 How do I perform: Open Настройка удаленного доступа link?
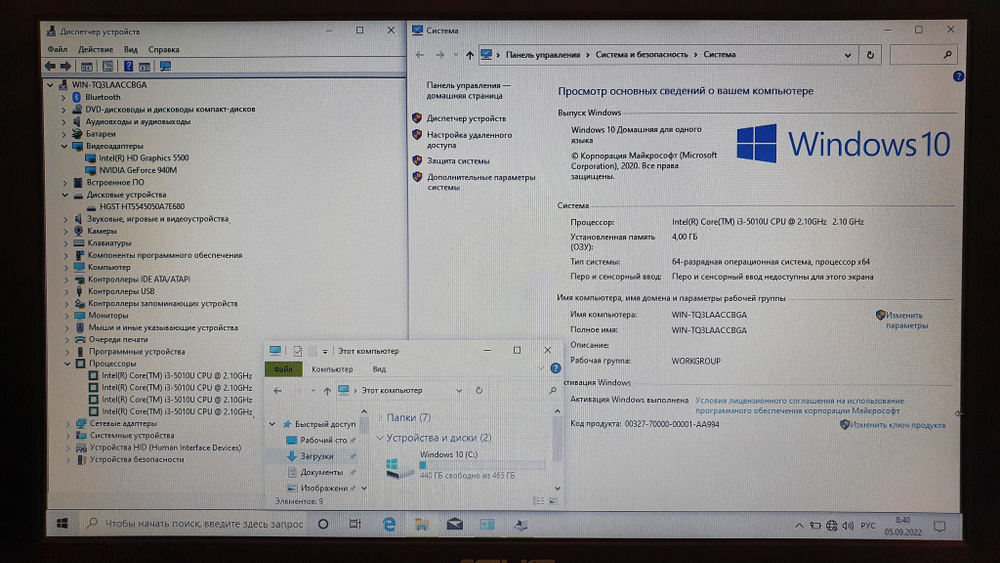coord(469,140)
